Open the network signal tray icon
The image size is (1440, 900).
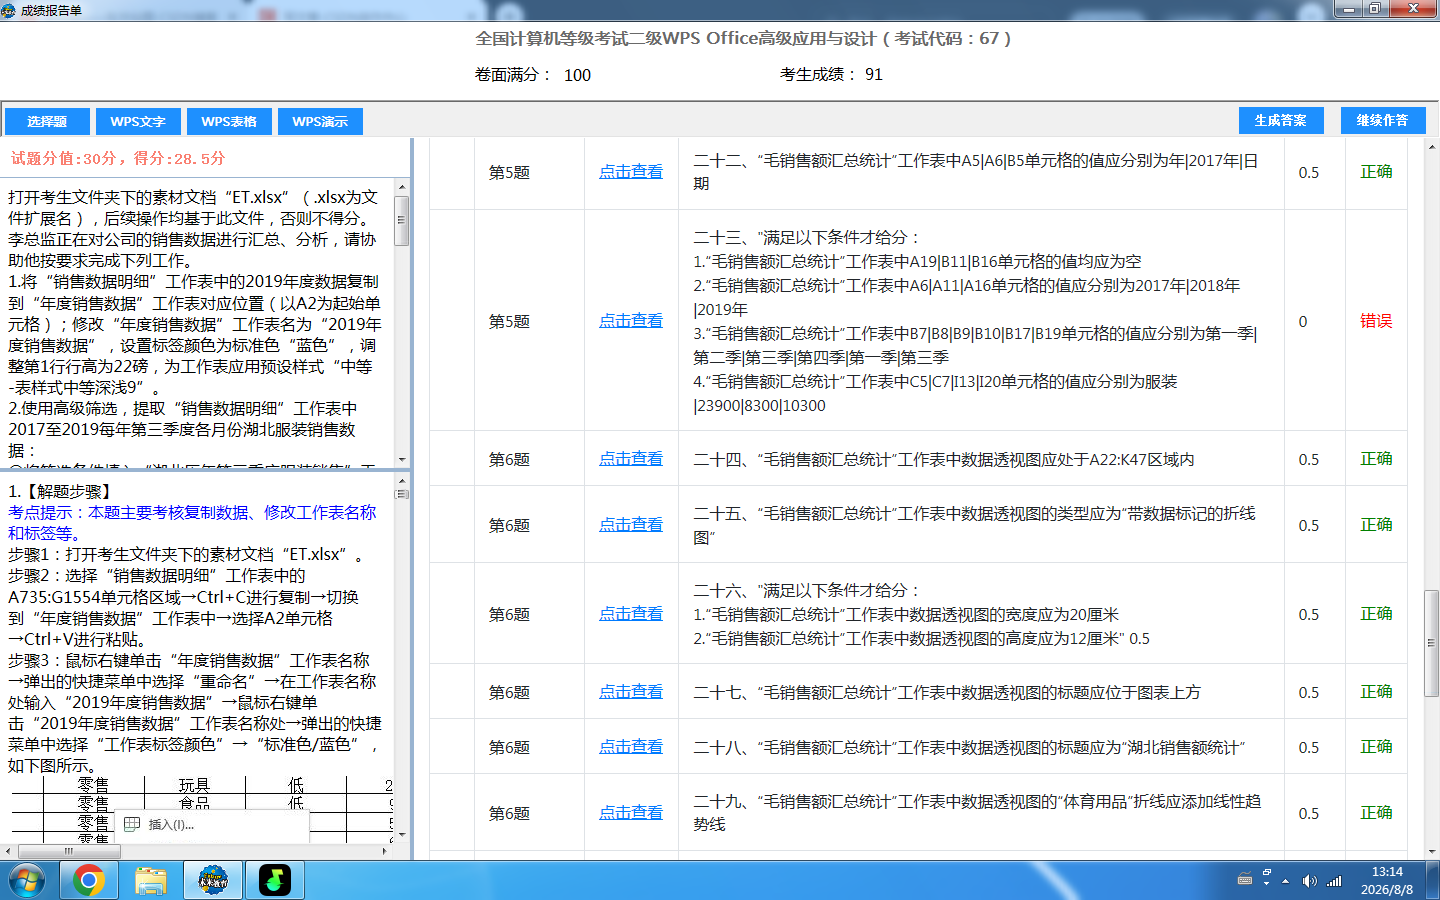point(1334,881)
